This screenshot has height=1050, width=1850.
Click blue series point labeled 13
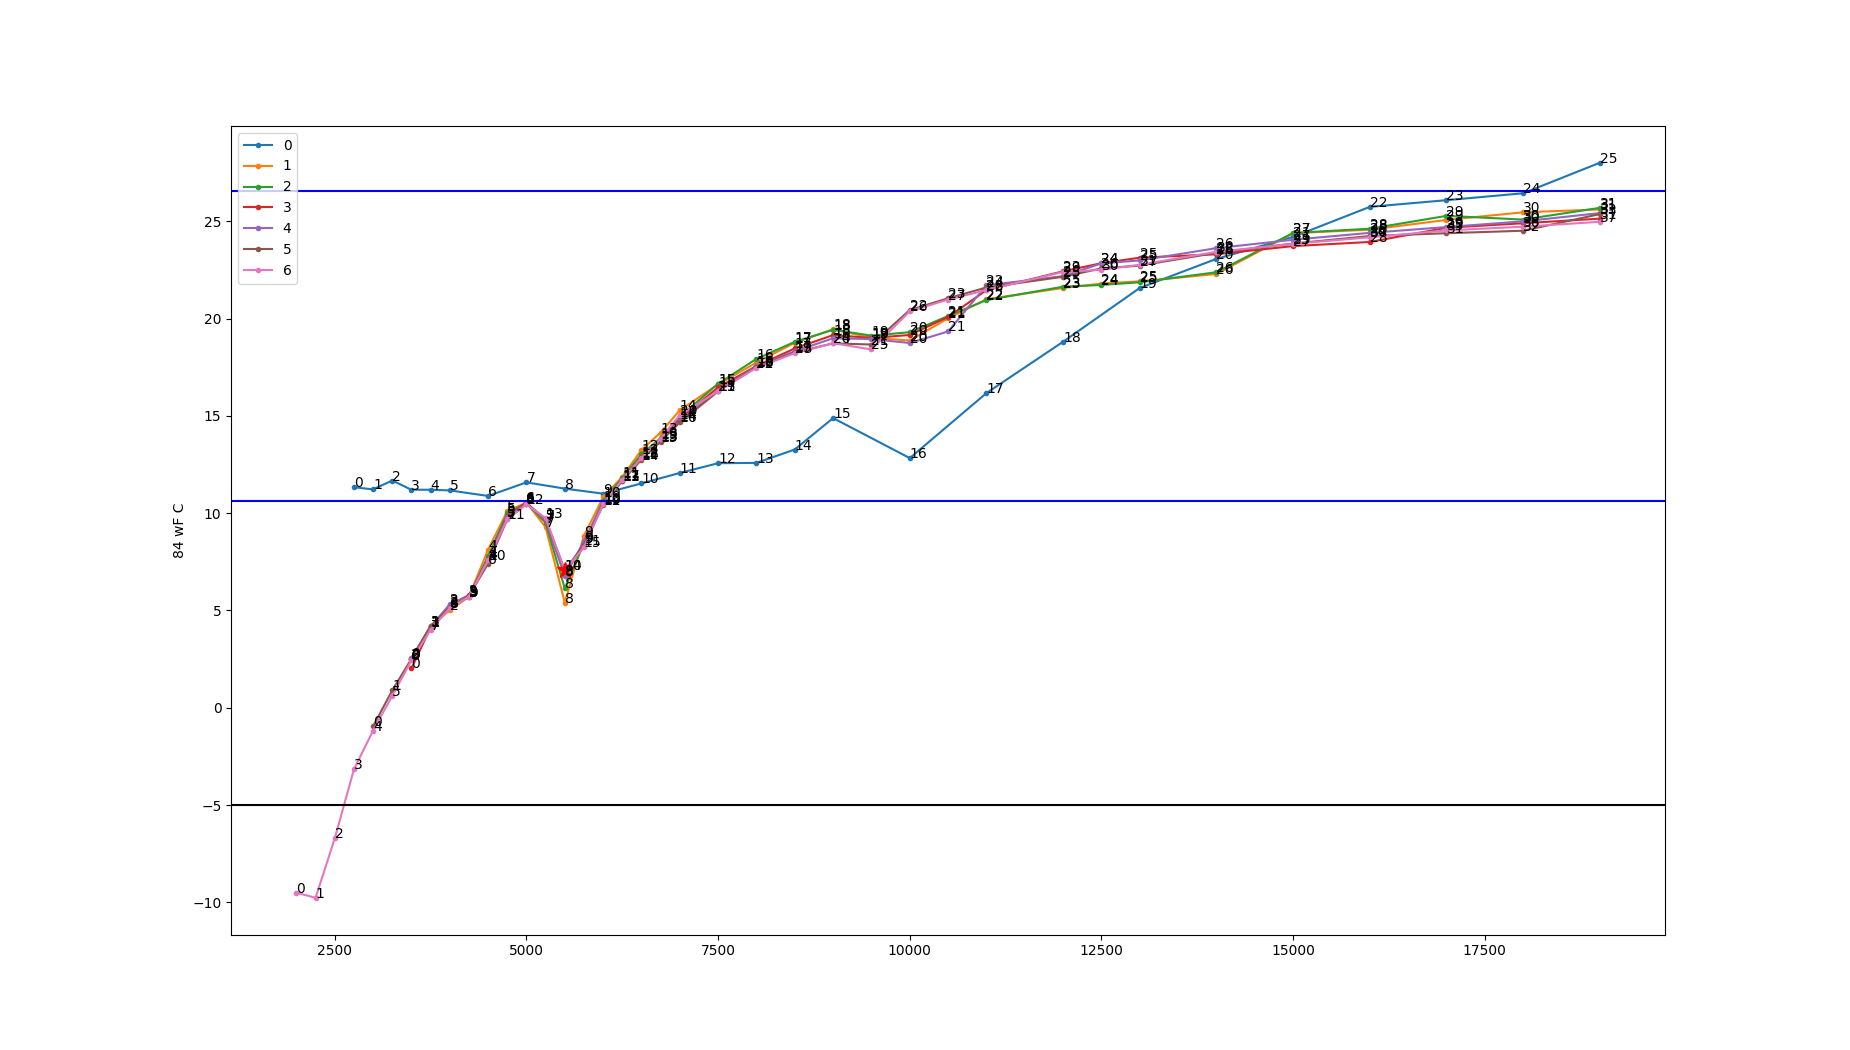pos(756,463)
